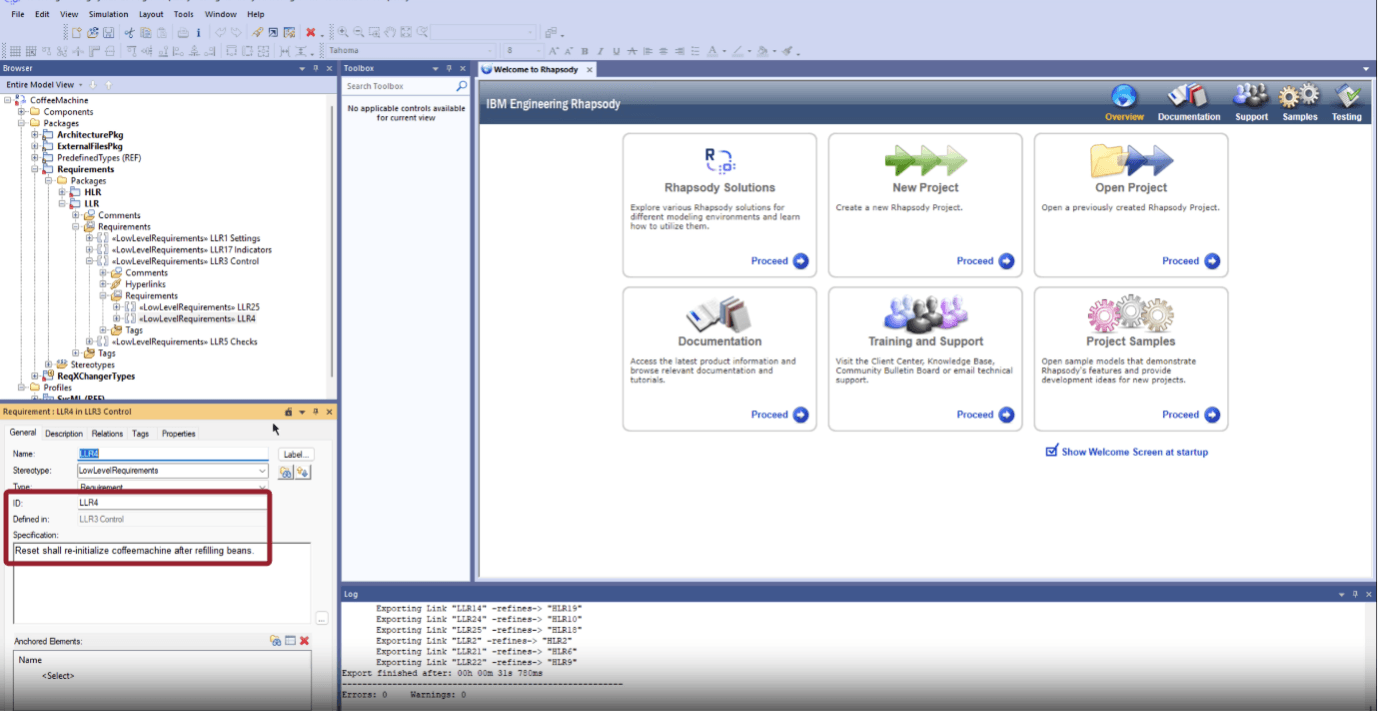Click the red X delete toolbar icon

311,33
